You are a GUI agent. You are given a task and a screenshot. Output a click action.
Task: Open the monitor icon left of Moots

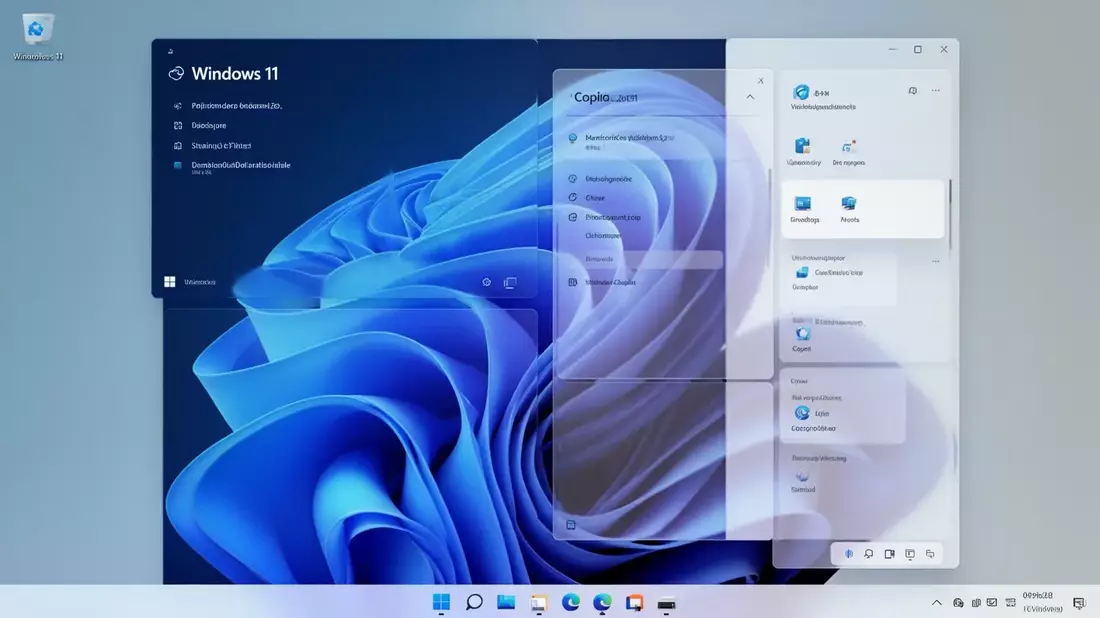coord(803,203)
